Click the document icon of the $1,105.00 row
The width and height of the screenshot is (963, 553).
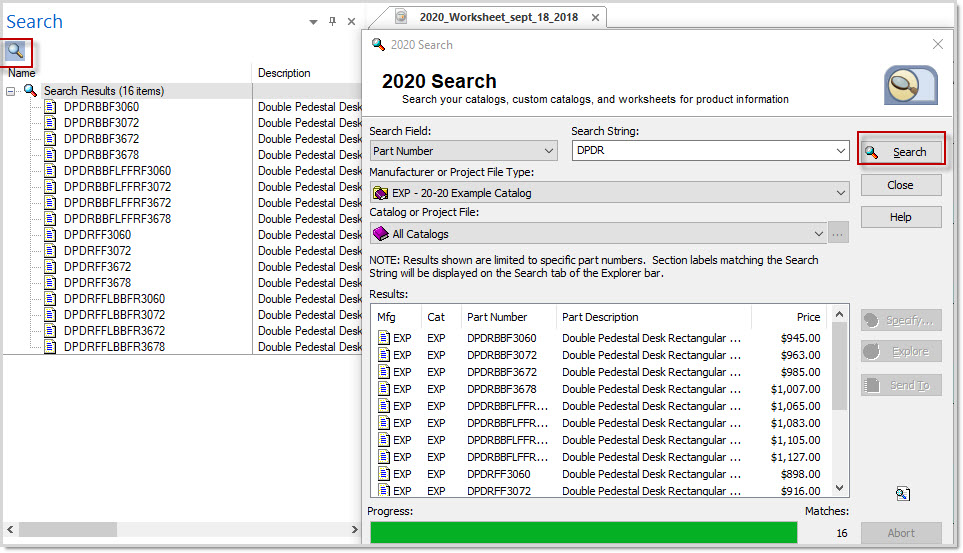pyautogui.click(x=384, y=440)
